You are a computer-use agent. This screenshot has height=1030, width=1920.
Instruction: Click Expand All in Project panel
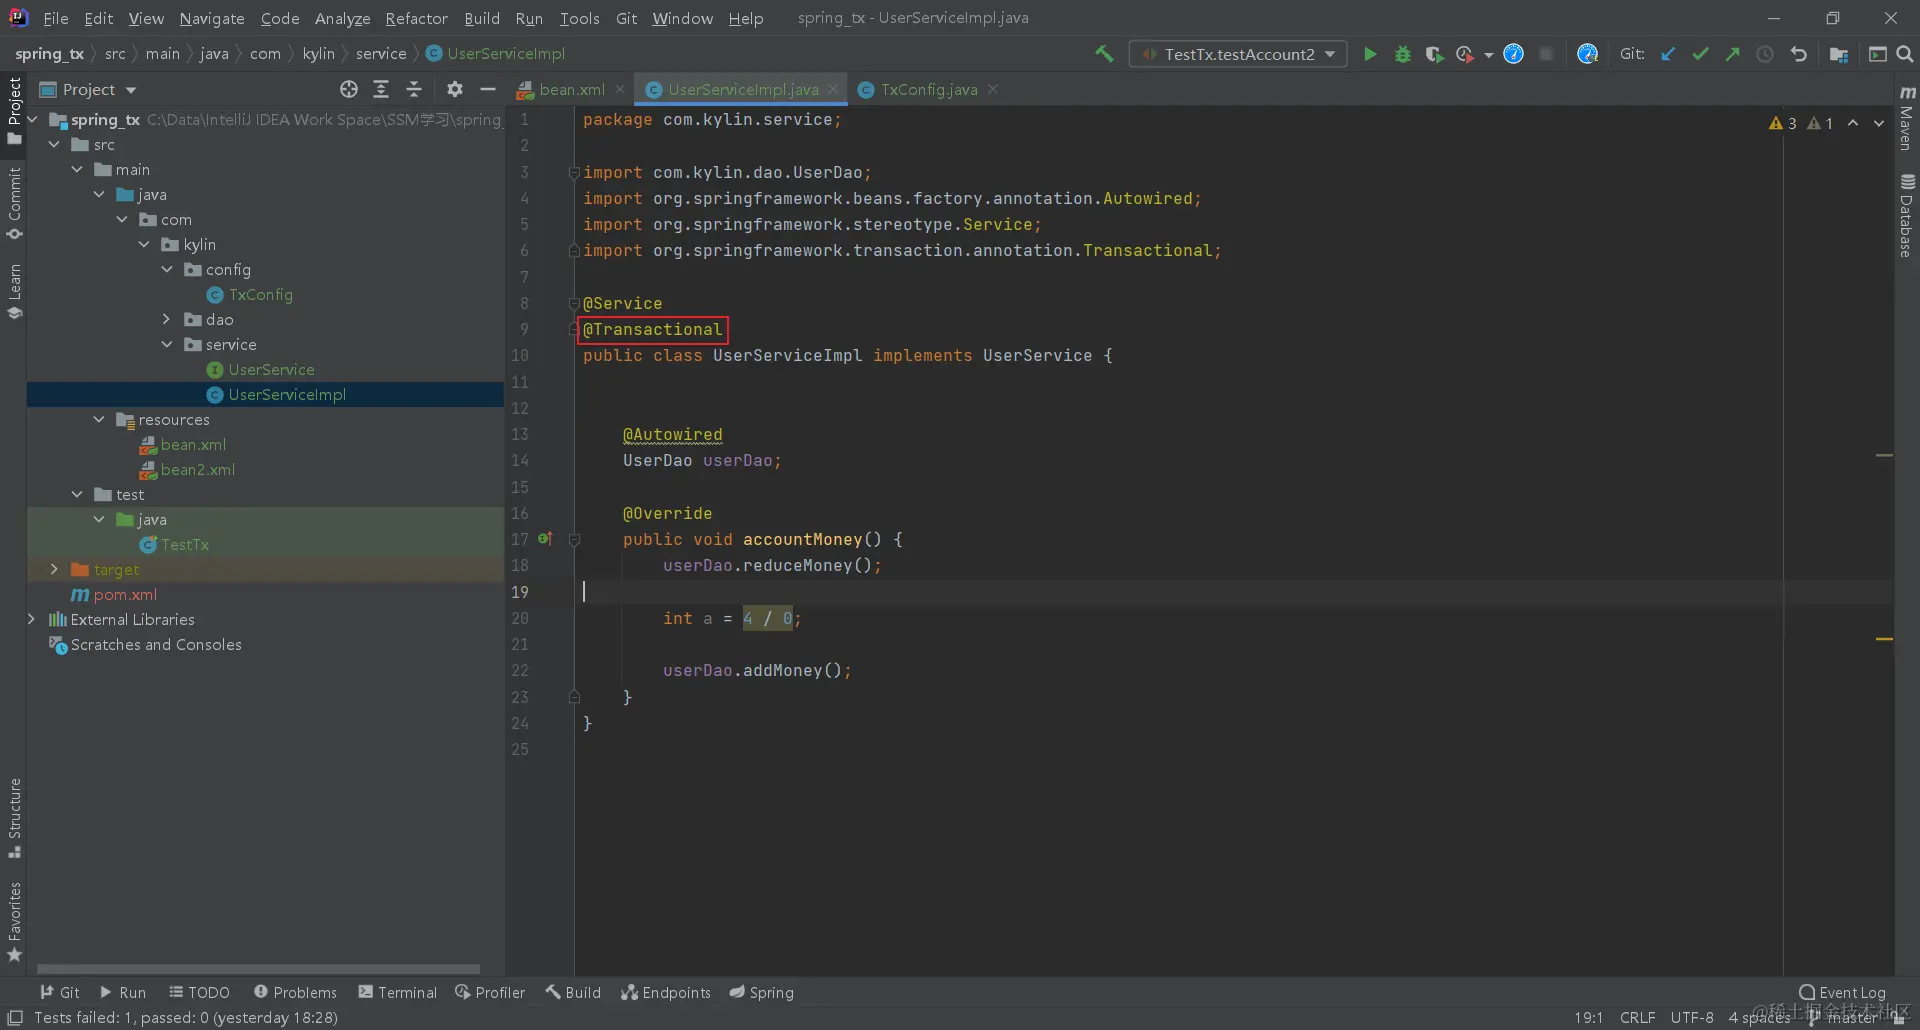(x=381, y=90)
